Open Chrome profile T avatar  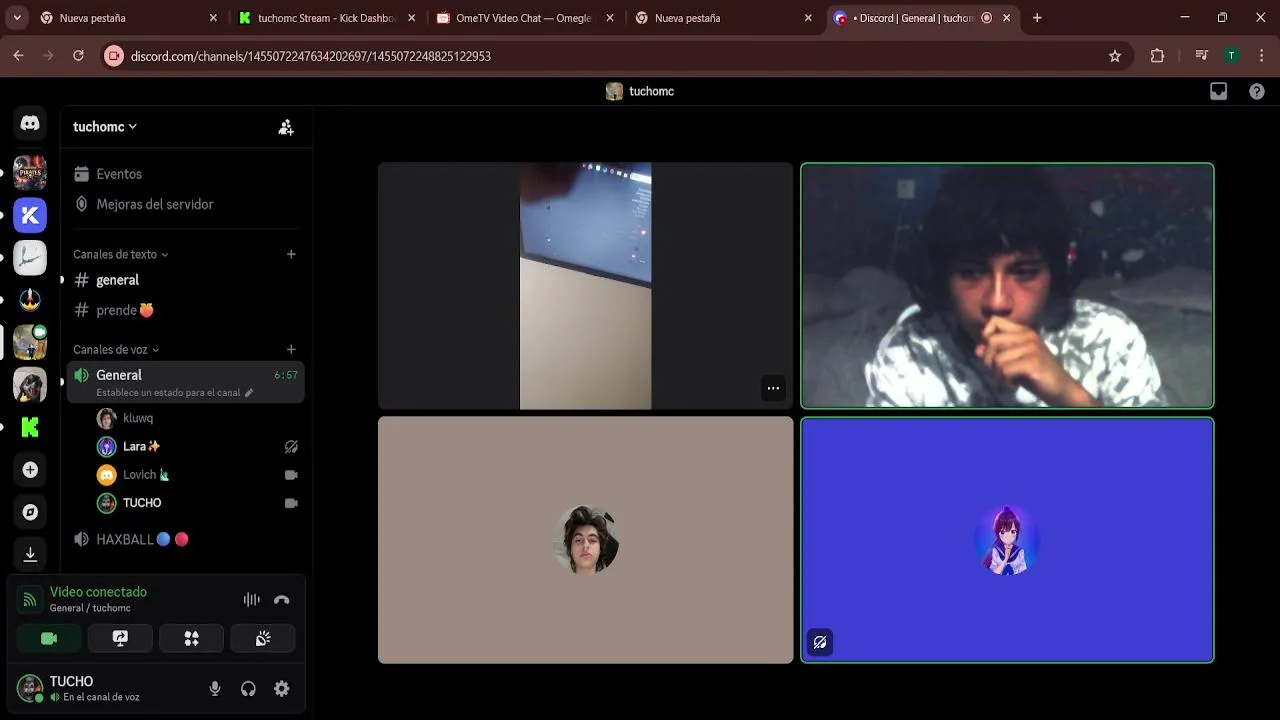tap(1232, 56)
